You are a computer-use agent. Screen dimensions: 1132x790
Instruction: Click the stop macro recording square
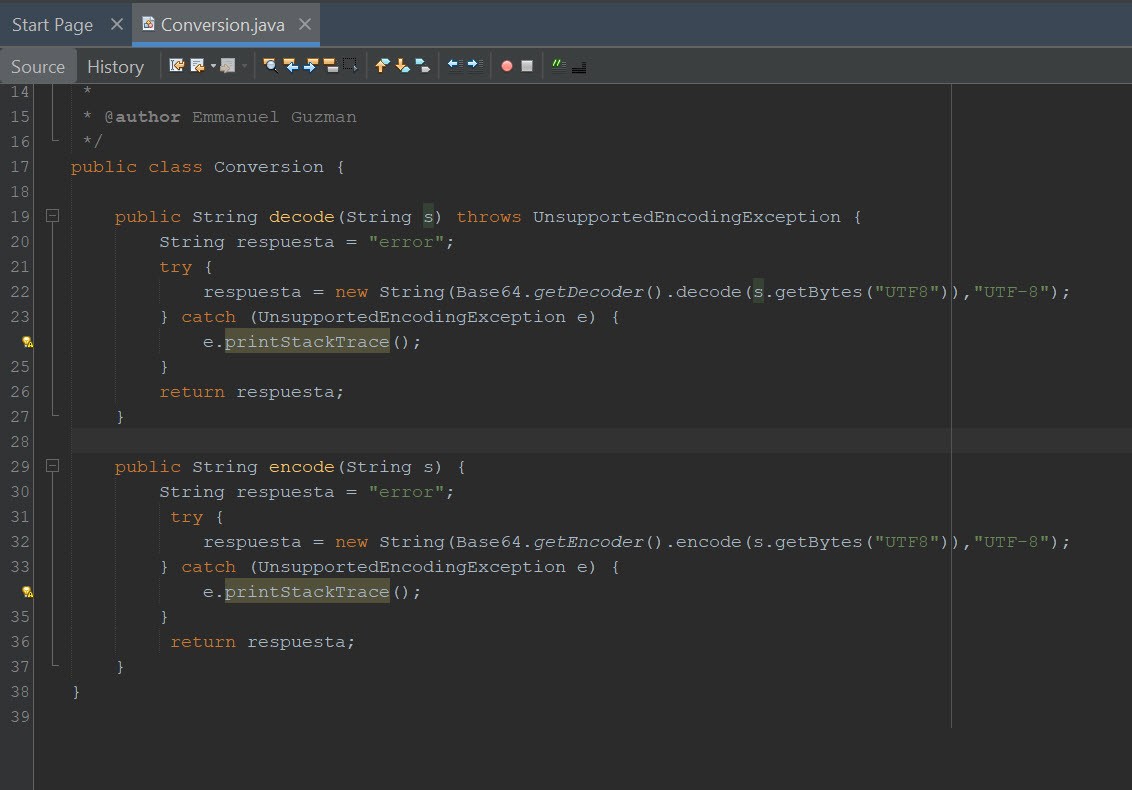click(526, 64)
